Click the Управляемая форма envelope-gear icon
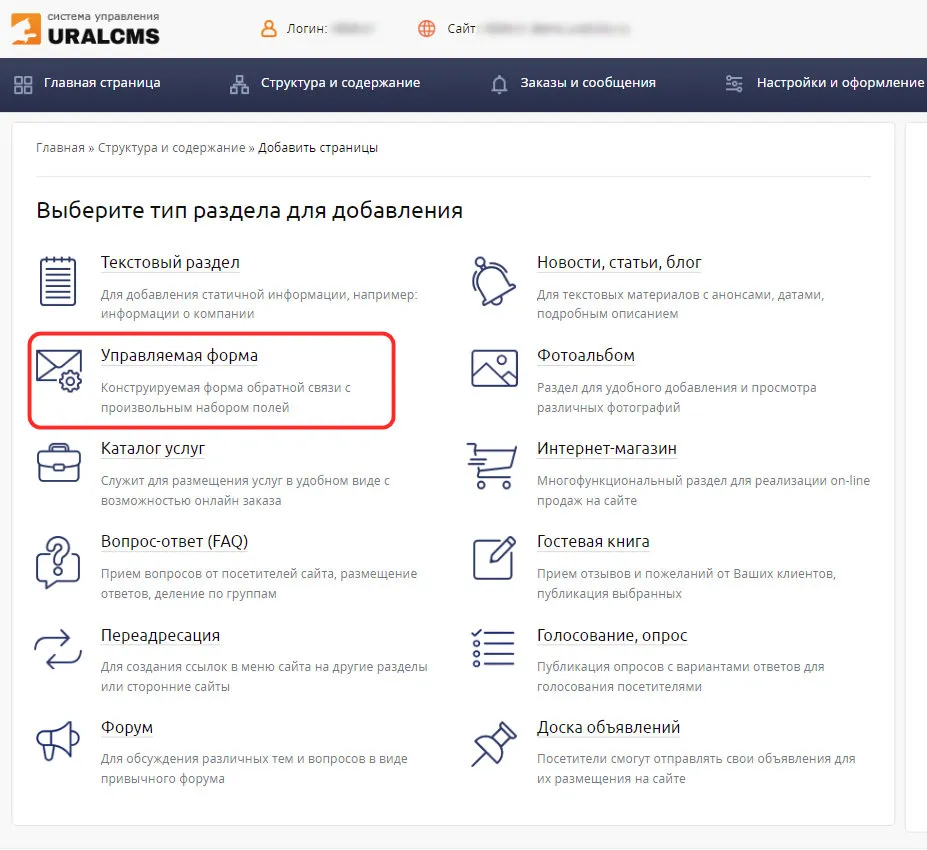 (59, 371)
